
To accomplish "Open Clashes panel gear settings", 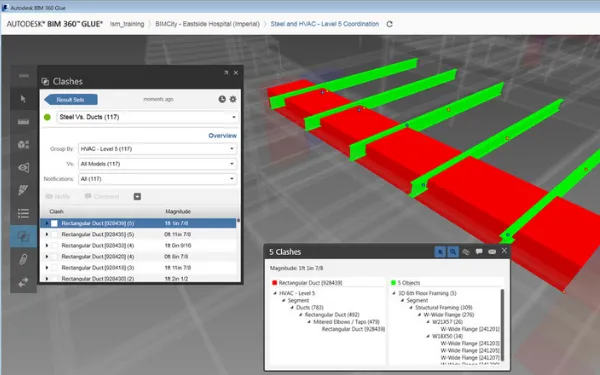I will tap(233, 99).
